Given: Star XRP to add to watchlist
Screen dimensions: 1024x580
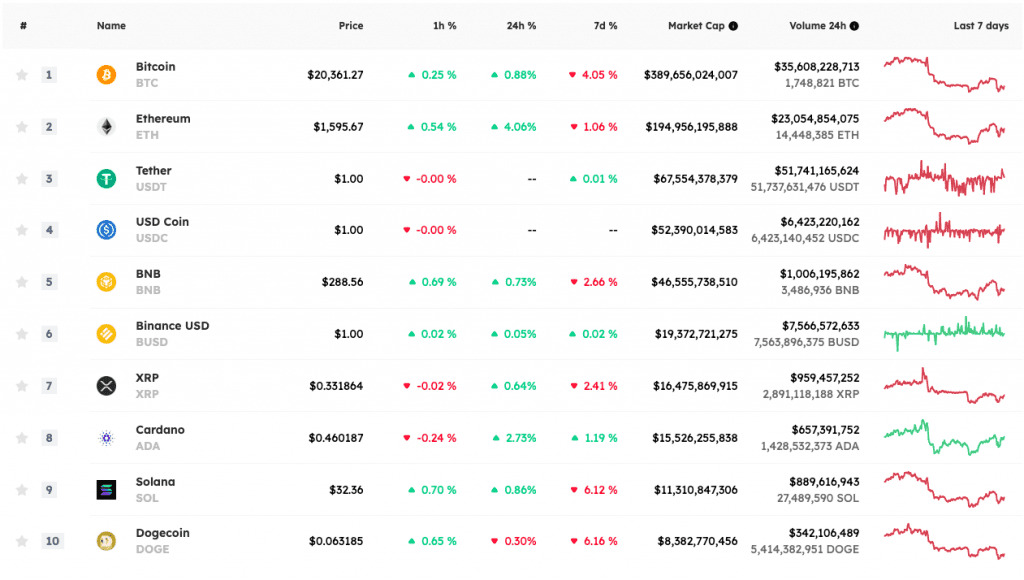Looking at the screenshot, I should [22, 386].
